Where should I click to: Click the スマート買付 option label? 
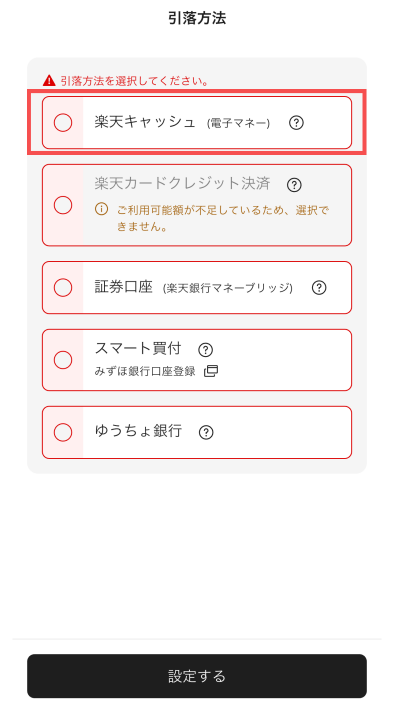(x=138, y=348)
